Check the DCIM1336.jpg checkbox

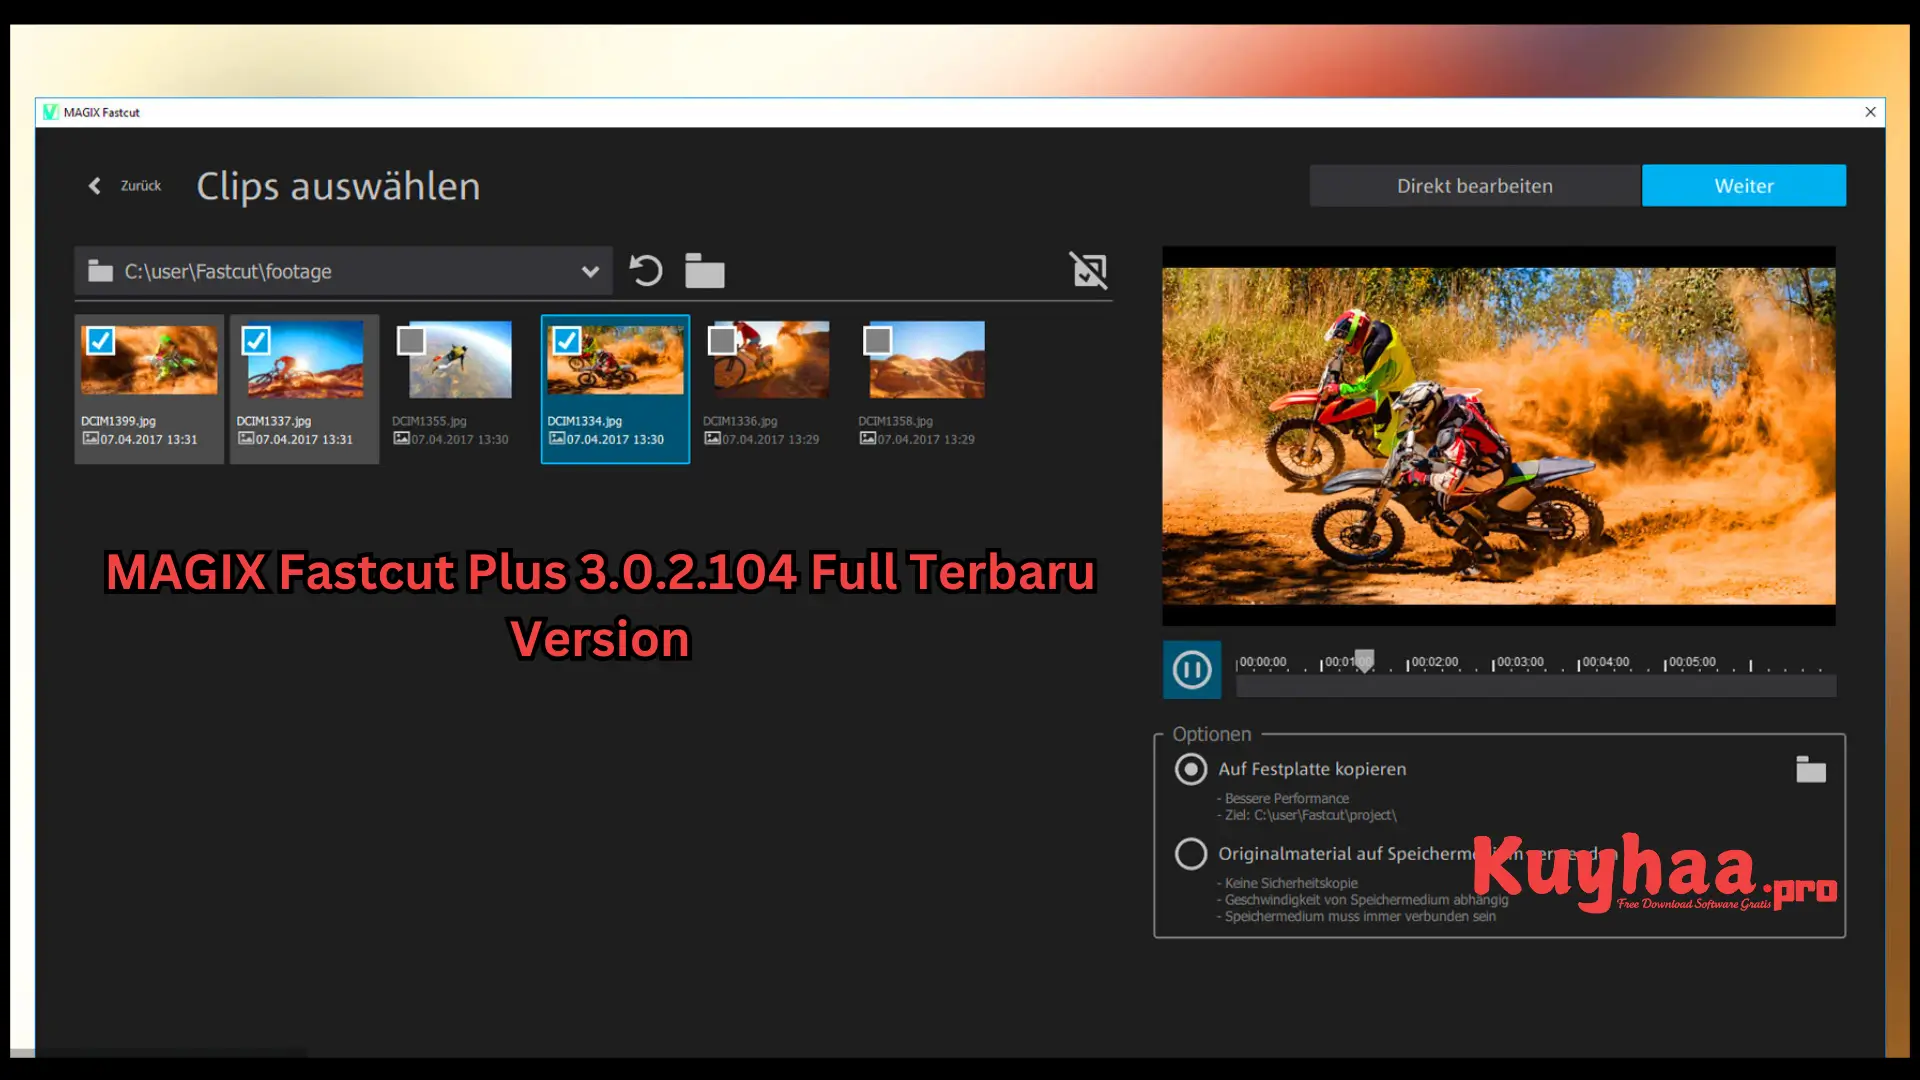722,341
